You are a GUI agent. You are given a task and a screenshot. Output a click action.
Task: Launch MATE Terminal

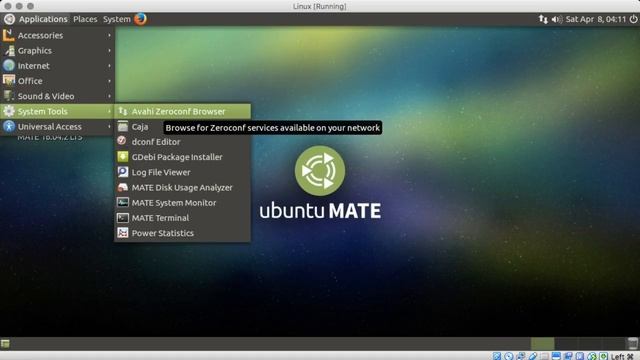pos(182,218)
